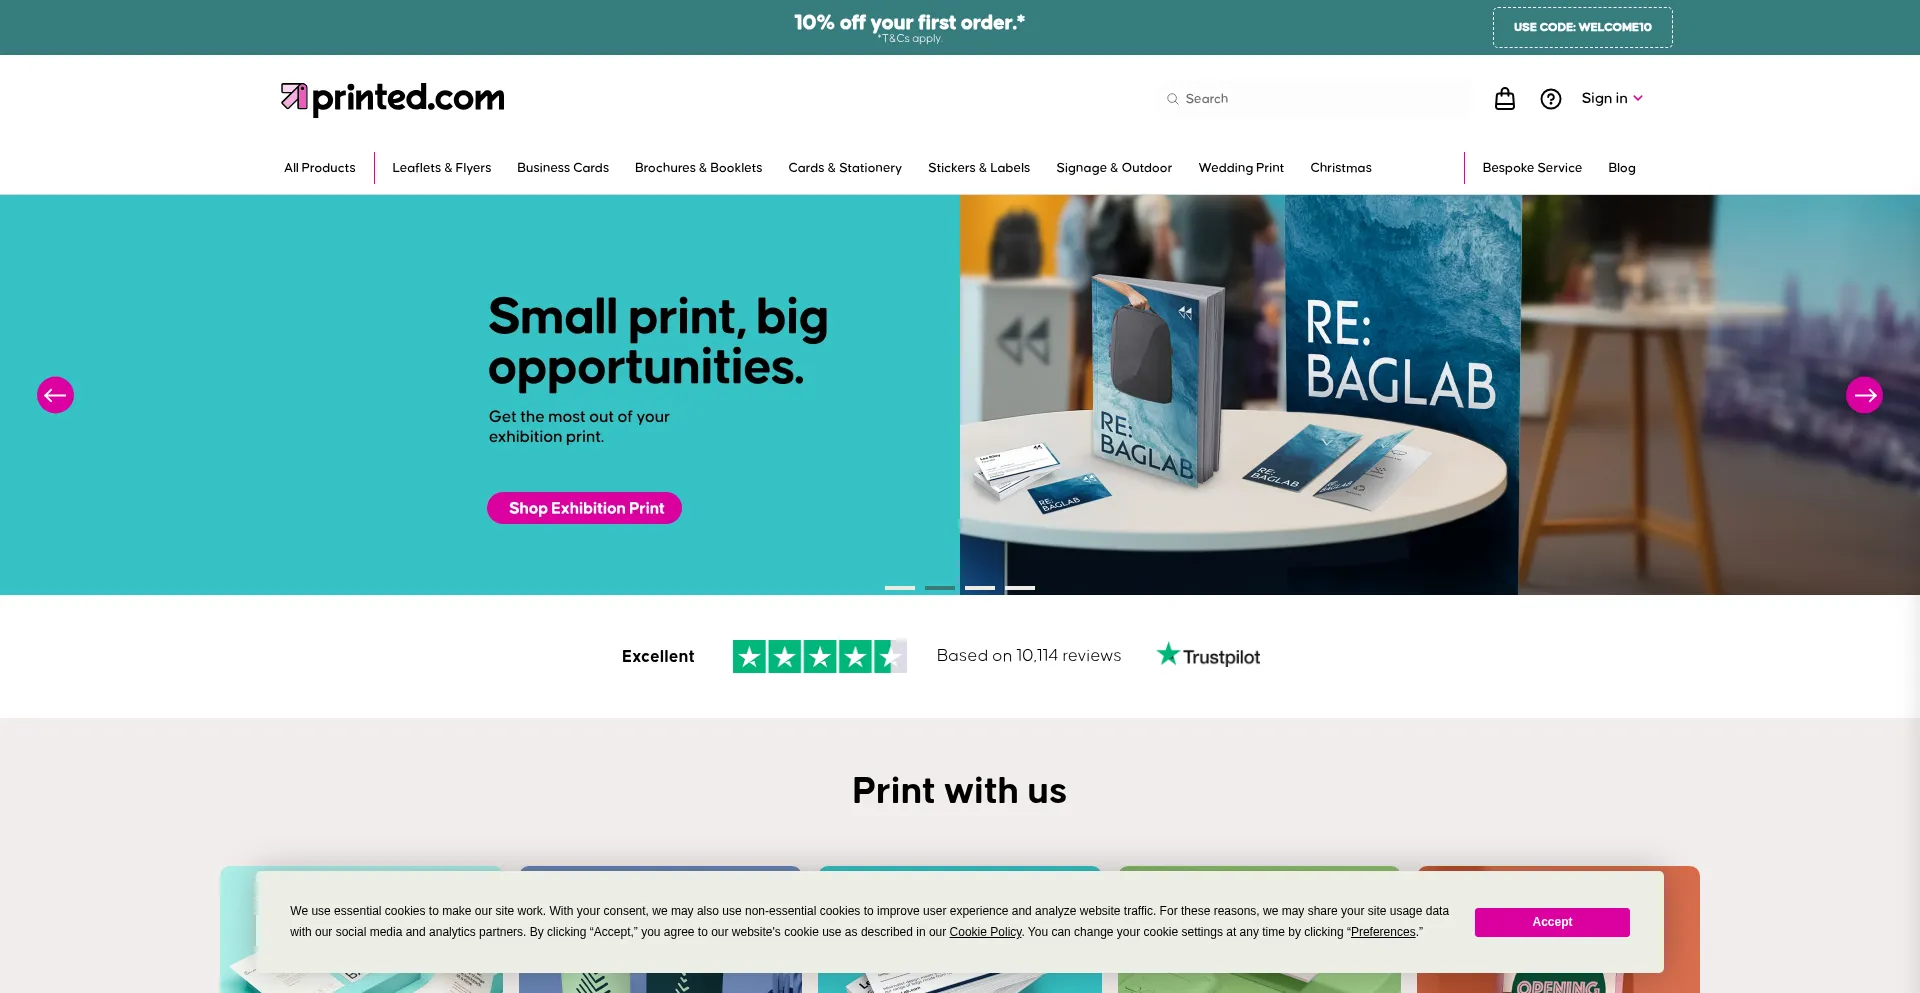Screen dimensions: 1920x993
Task: Open cookie Preferences link
Action: click(1383, 932)
